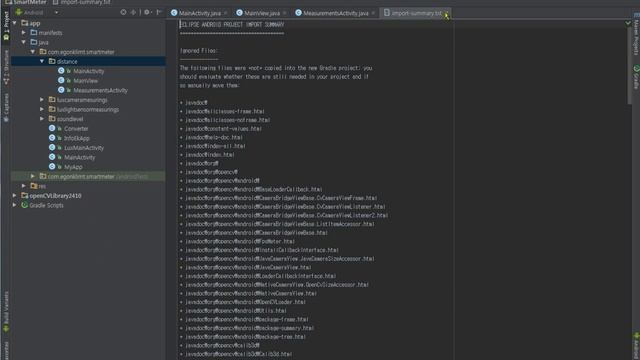Select the distance package row
The image size is (640, 360).
click(88, 61)
